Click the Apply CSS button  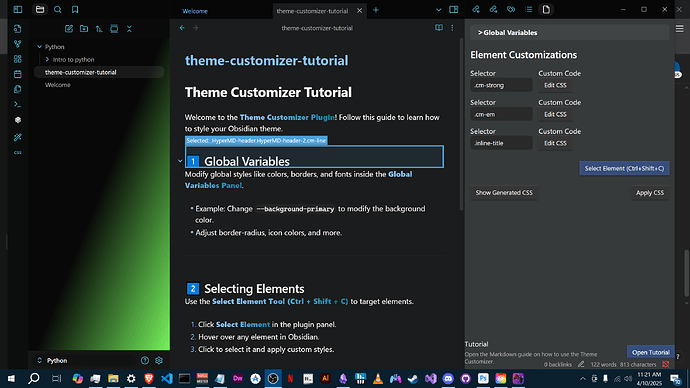tap(650, 193)
